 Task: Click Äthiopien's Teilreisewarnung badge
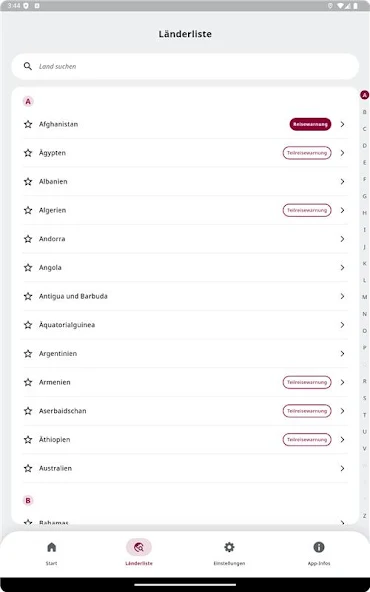click(x=307, y=439)
